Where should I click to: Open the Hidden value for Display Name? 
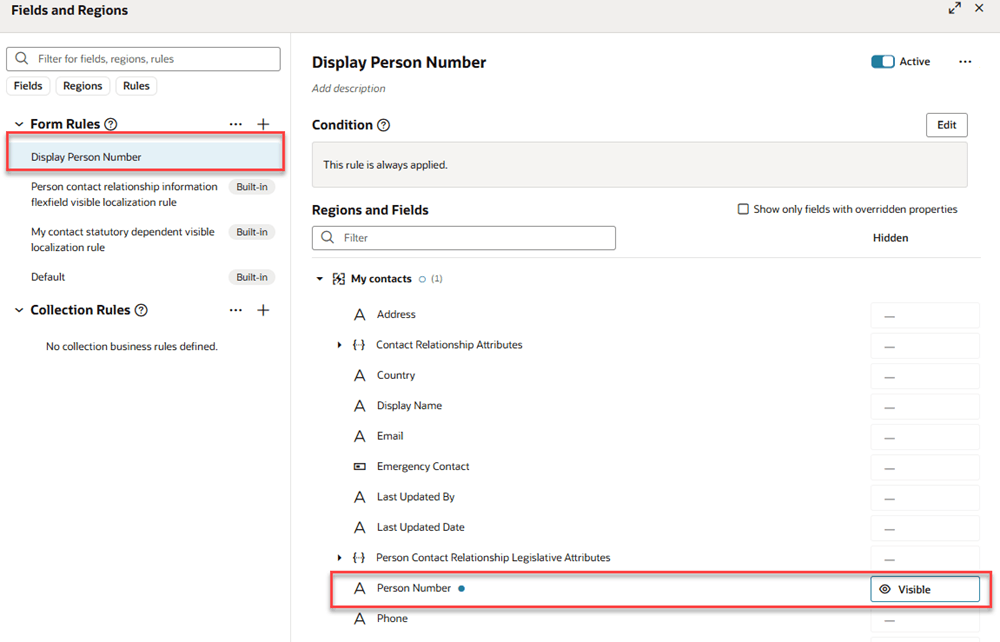tap(925, 407)
